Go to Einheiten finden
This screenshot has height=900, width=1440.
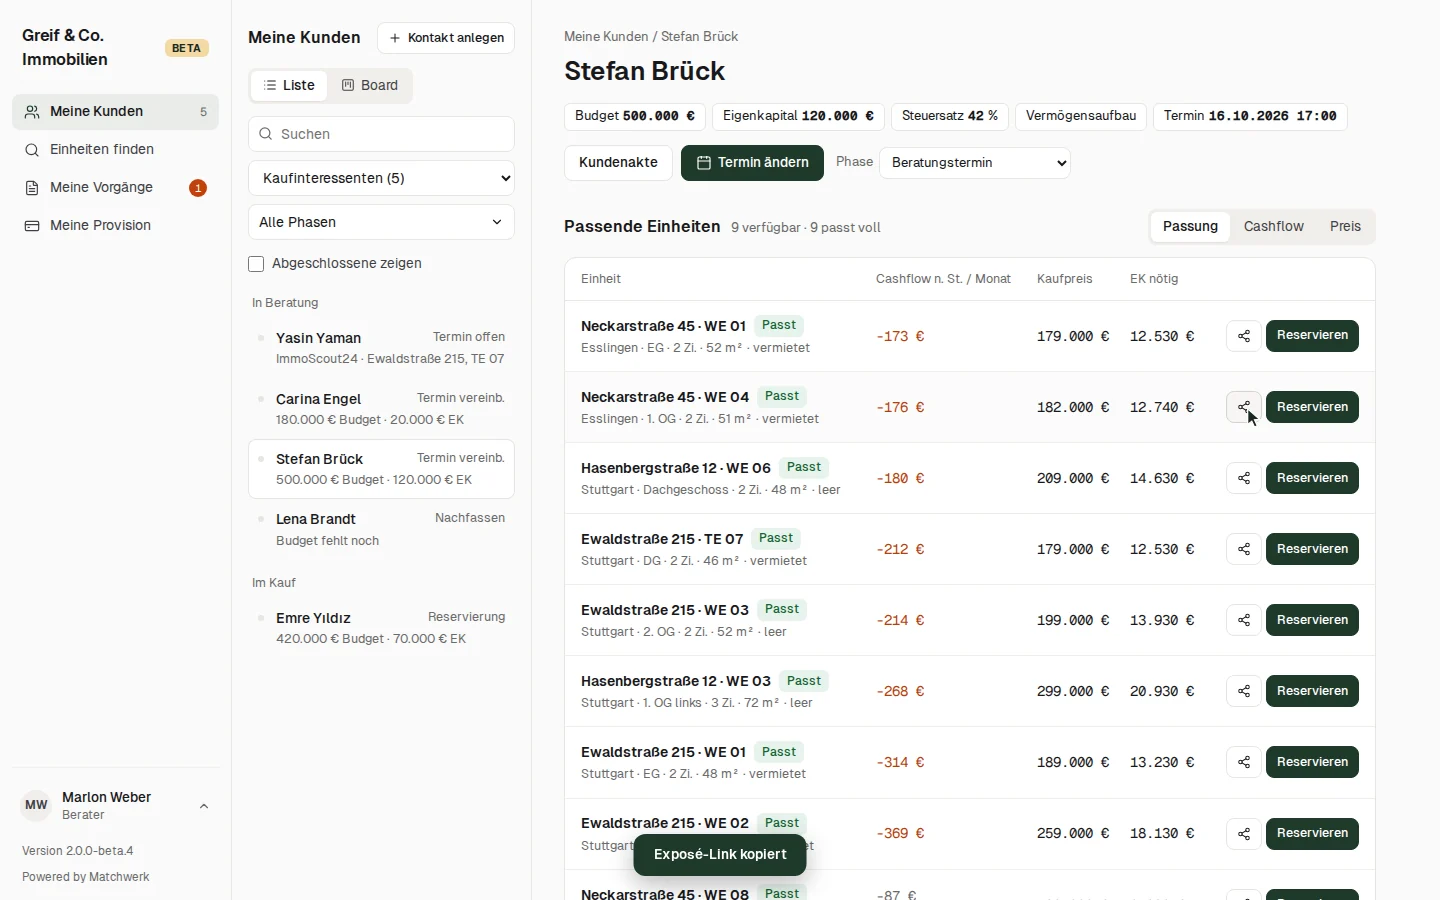coord(115,150)
